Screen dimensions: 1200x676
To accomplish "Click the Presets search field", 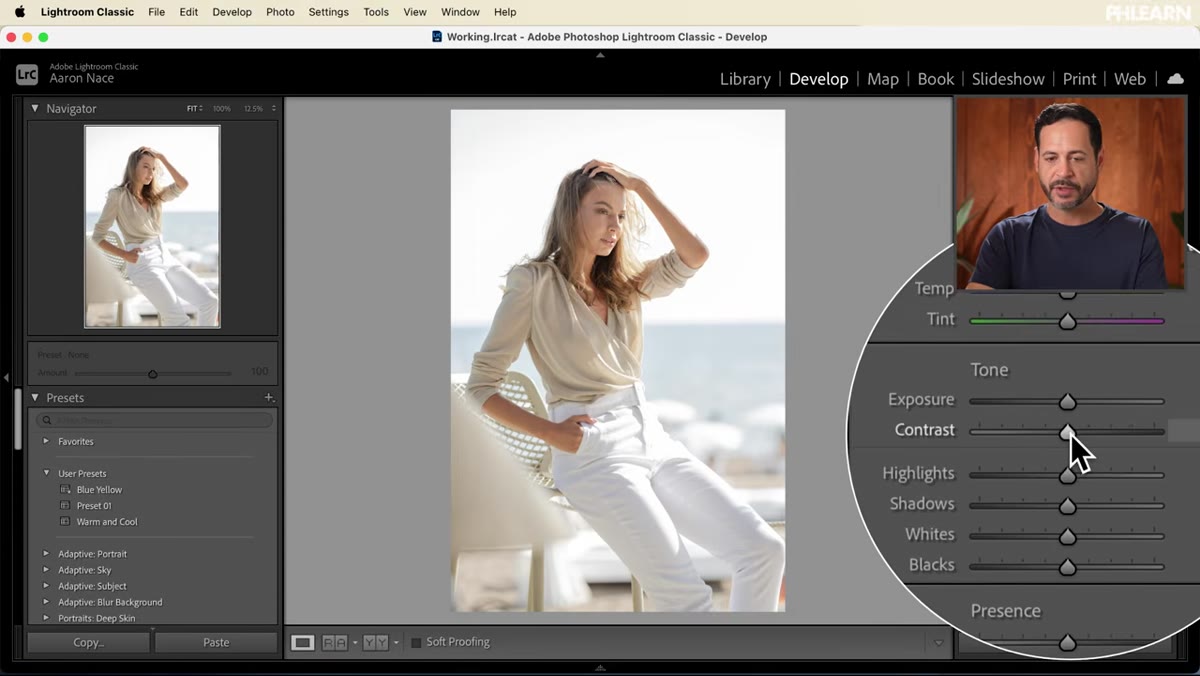I will [x=153, y=420].
